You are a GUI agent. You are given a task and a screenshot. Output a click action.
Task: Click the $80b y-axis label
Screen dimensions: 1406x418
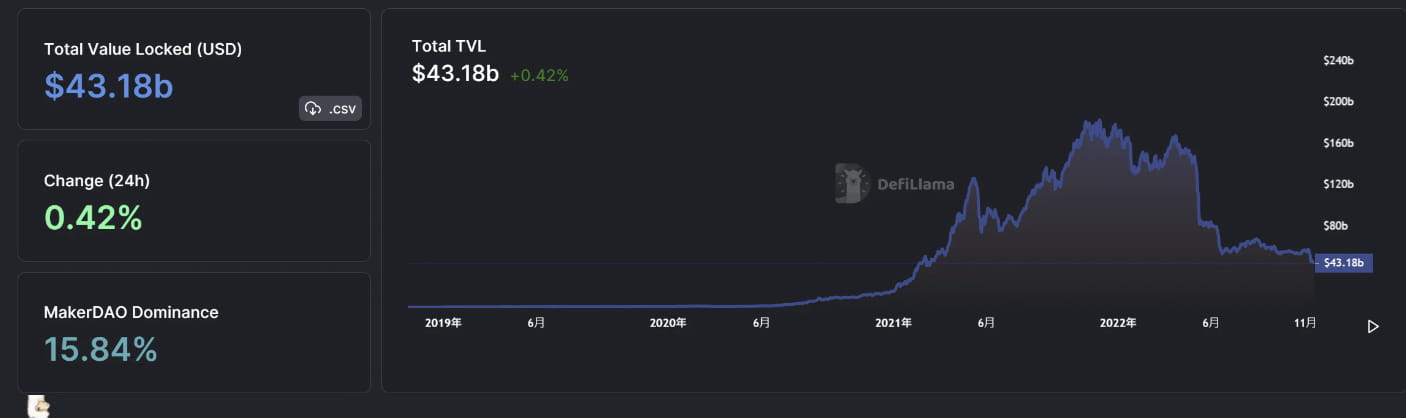coord(1335,225)
